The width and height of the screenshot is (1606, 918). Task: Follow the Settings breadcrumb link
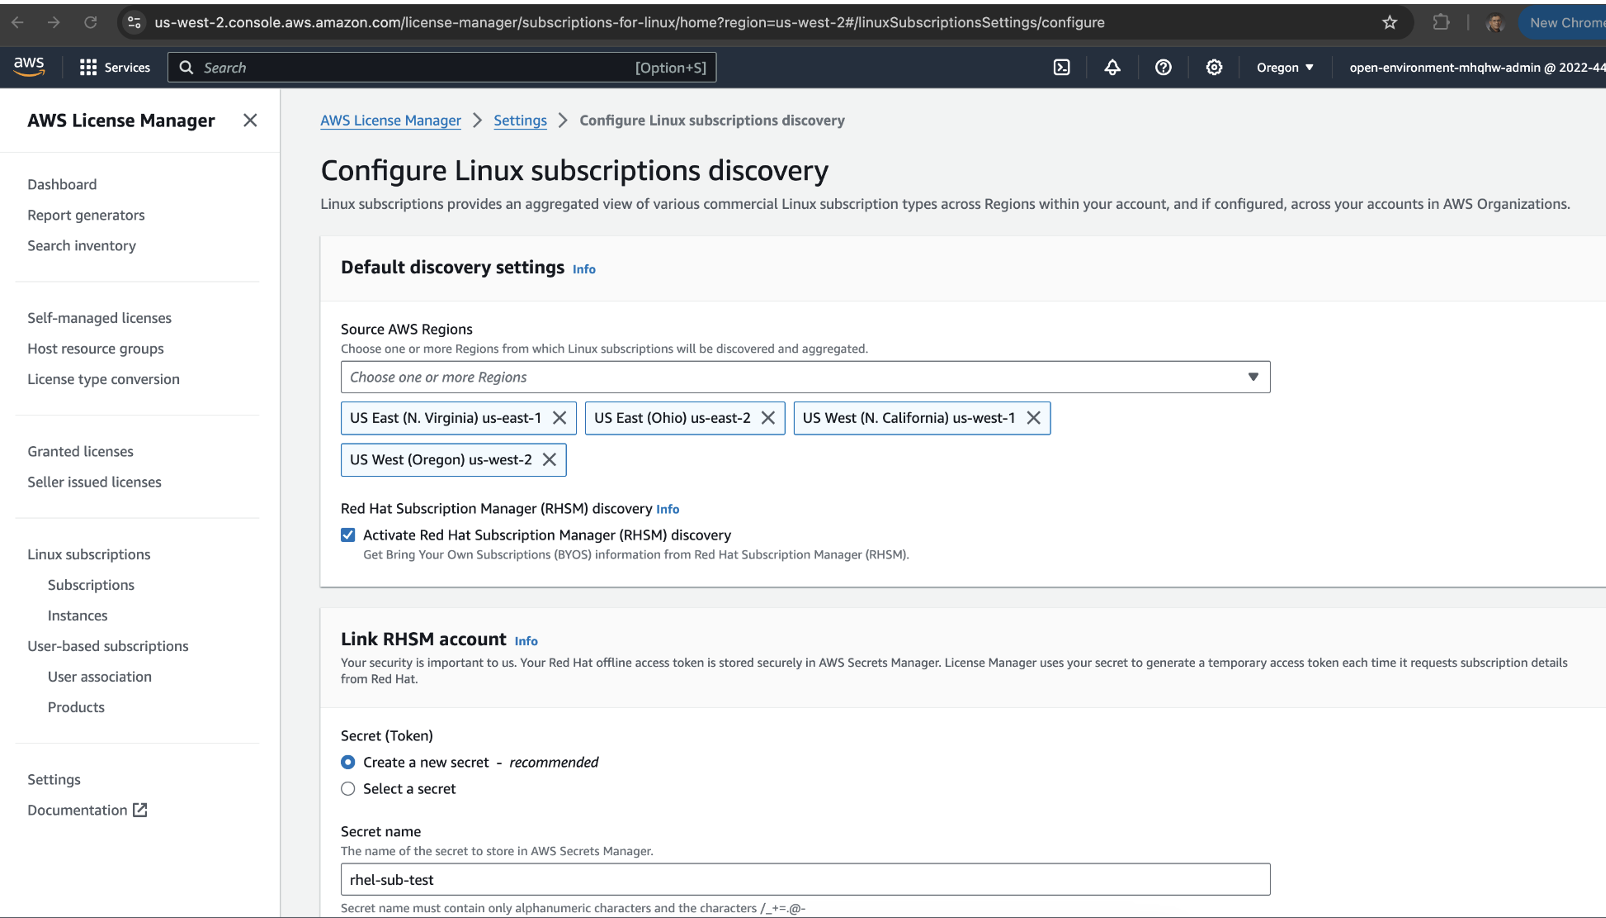coord(520,120)
